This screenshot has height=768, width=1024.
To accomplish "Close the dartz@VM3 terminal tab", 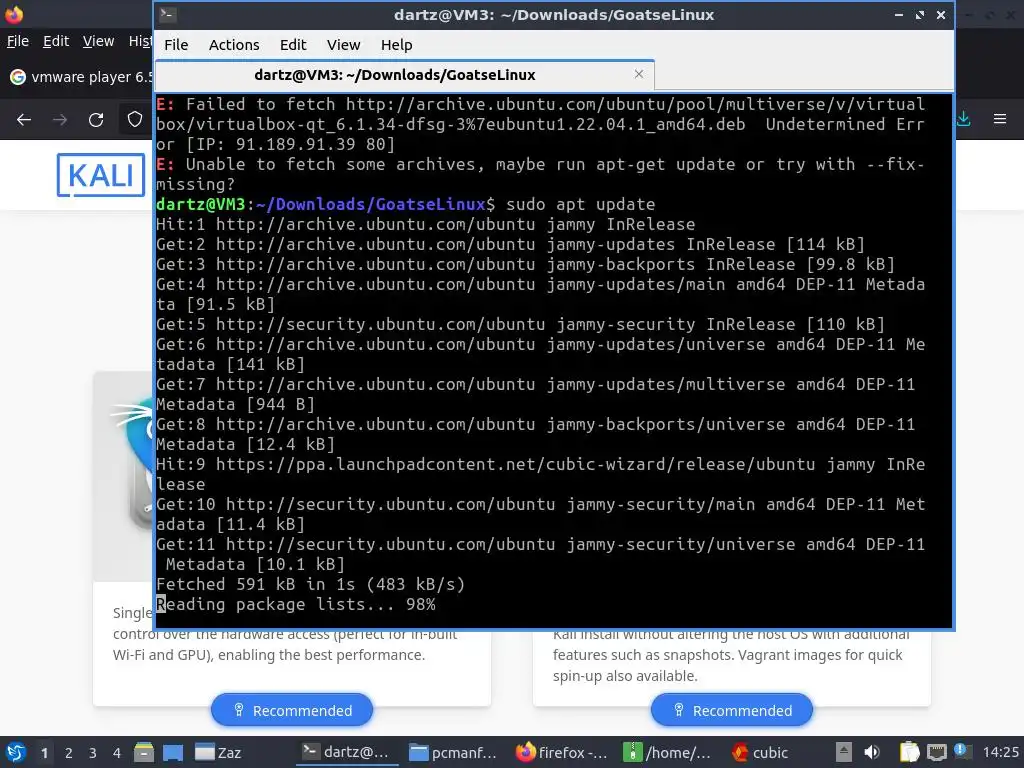I will click(x=639, y=74).
